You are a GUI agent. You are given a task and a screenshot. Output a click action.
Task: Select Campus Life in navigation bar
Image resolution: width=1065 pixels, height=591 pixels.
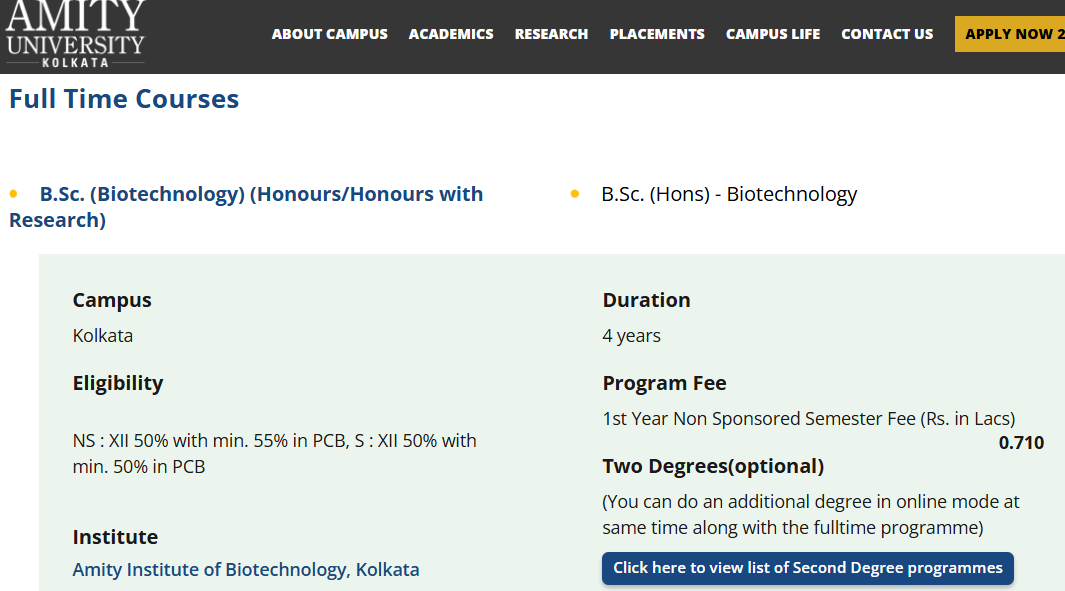tap(773, 34)
